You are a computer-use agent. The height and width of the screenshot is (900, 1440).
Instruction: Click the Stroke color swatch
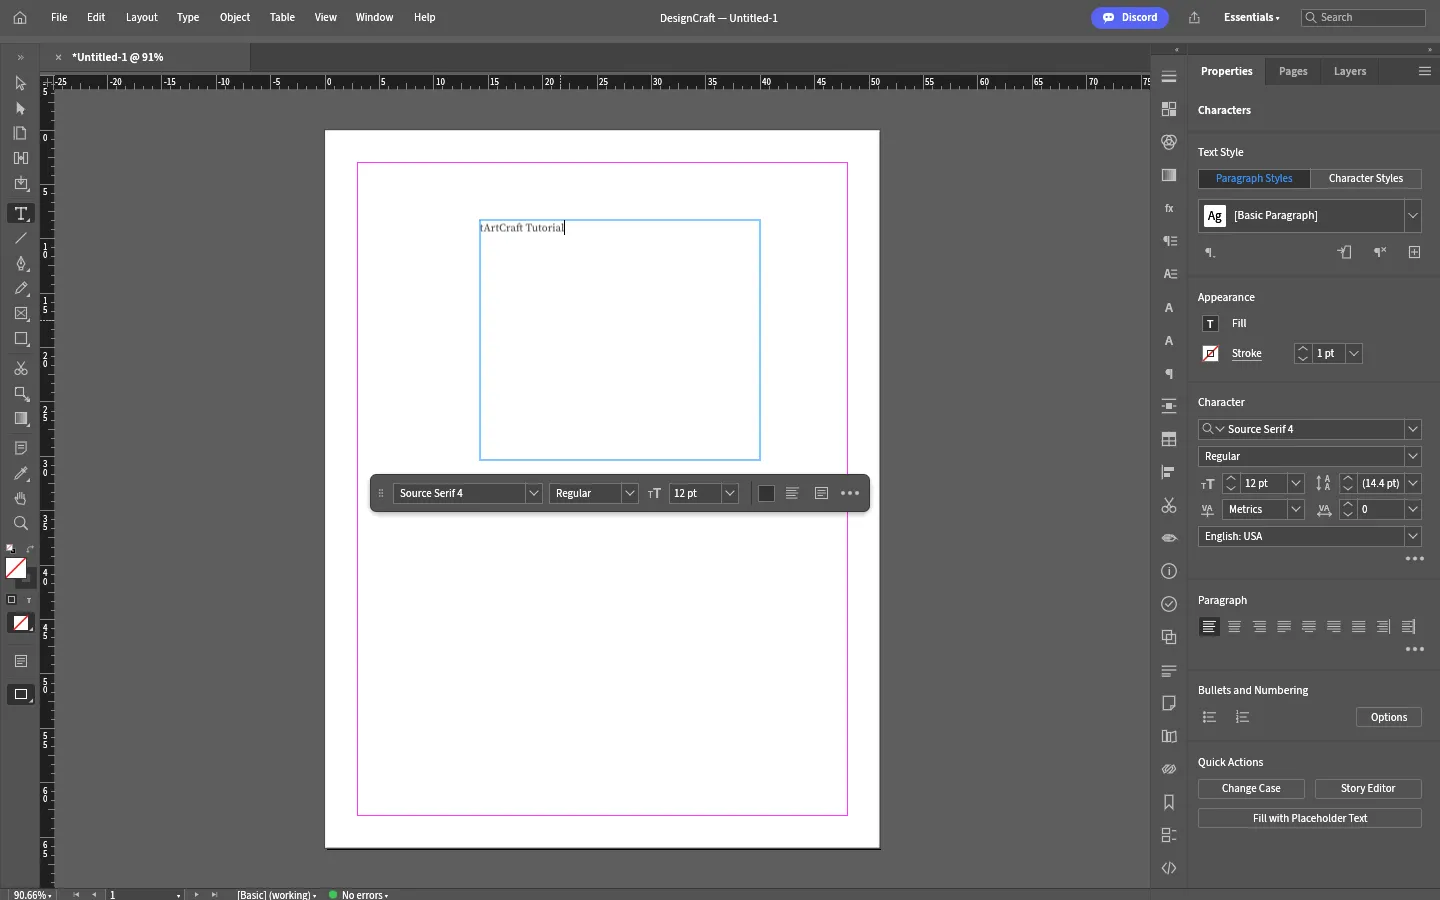(x=1212, y=354)
